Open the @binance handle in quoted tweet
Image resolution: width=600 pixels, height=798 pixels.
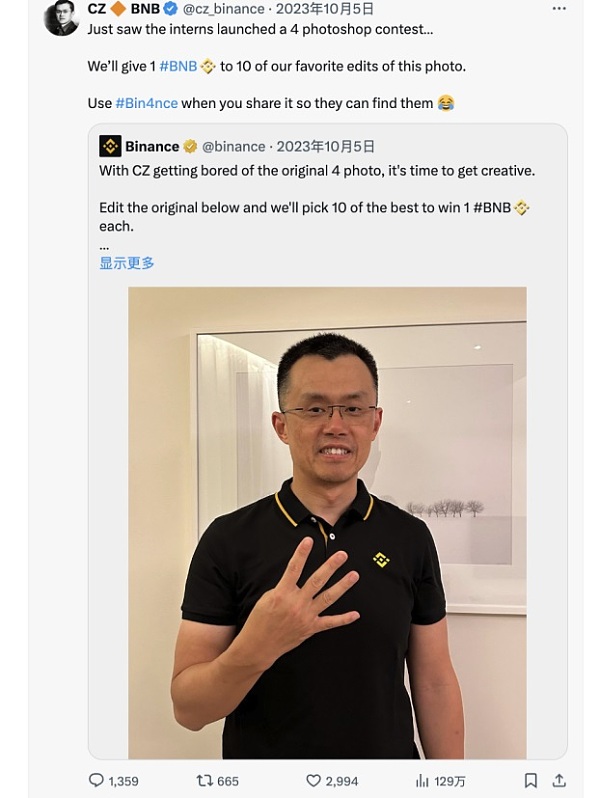pyautogui.click(x=234, y=147)
